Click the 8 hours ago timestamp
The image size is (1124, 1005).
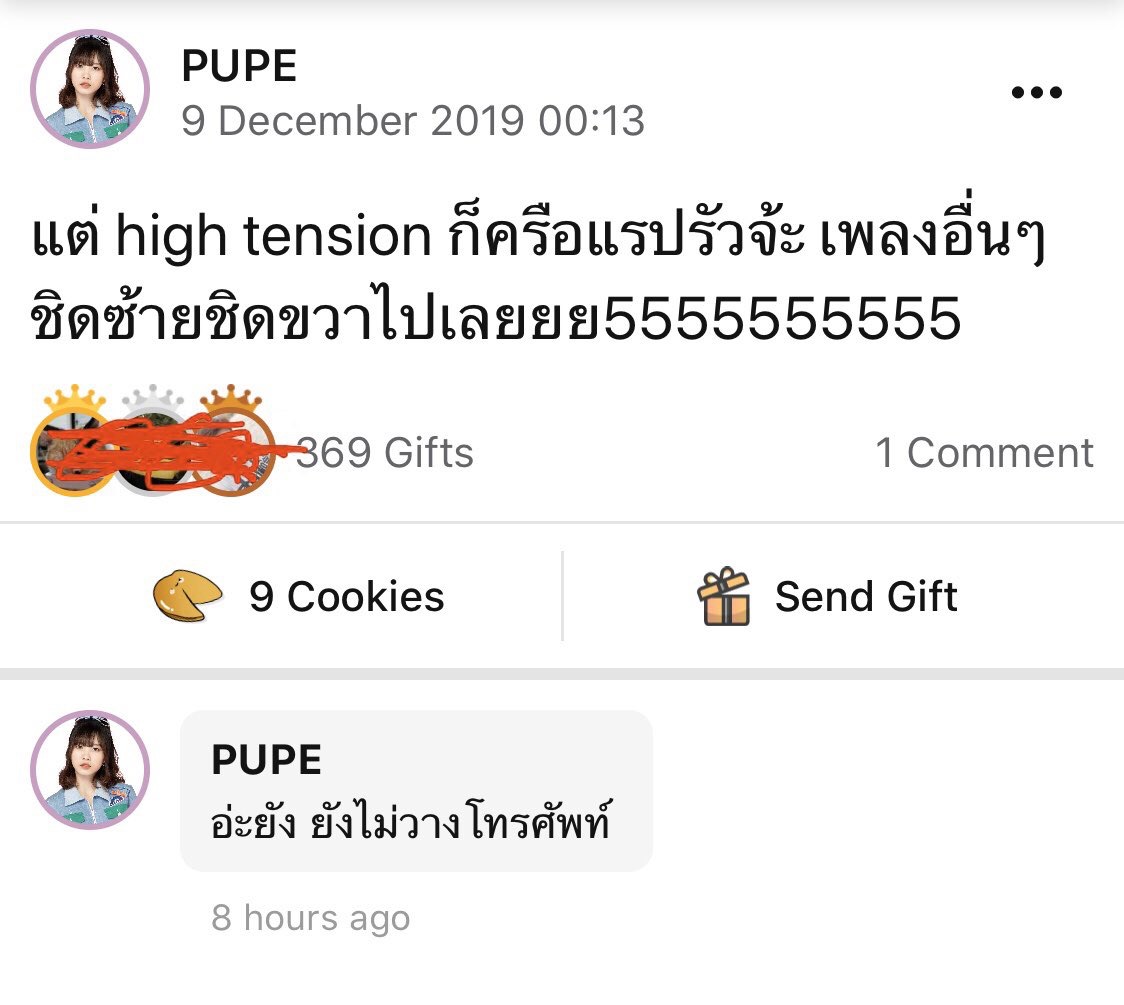(x=310, y=918)
